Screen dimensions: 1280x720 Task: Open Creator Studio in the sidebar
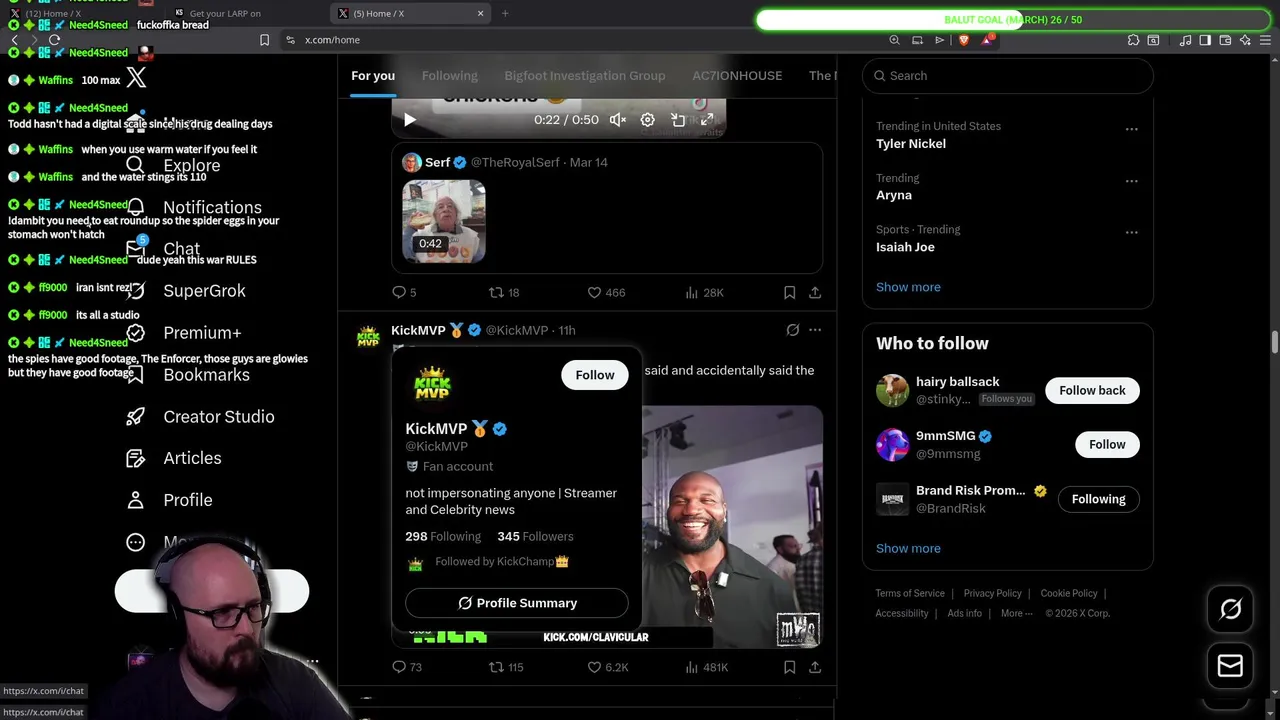pos(200,417)
